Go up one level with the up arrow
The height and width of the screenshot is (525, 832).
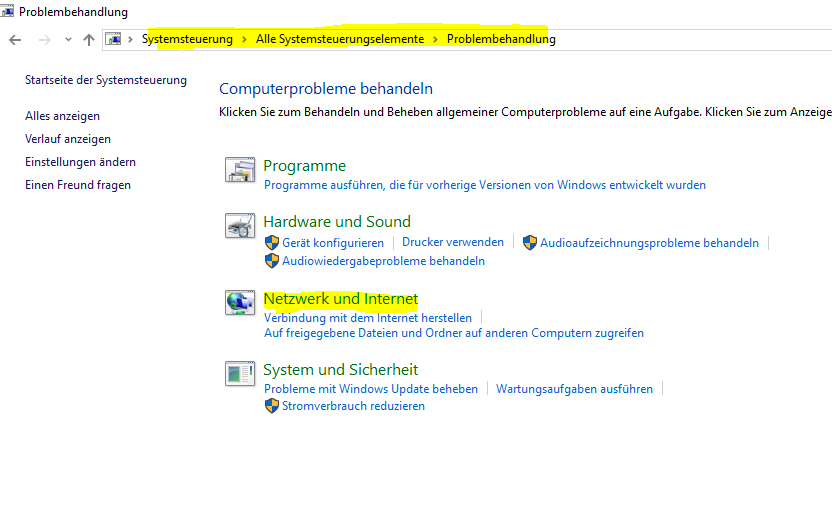pos(89,39)
